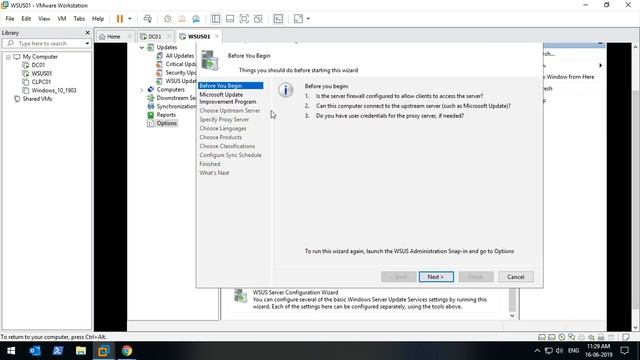
Task: Click the options pane scroll down arrow
Action: [512, 316]
